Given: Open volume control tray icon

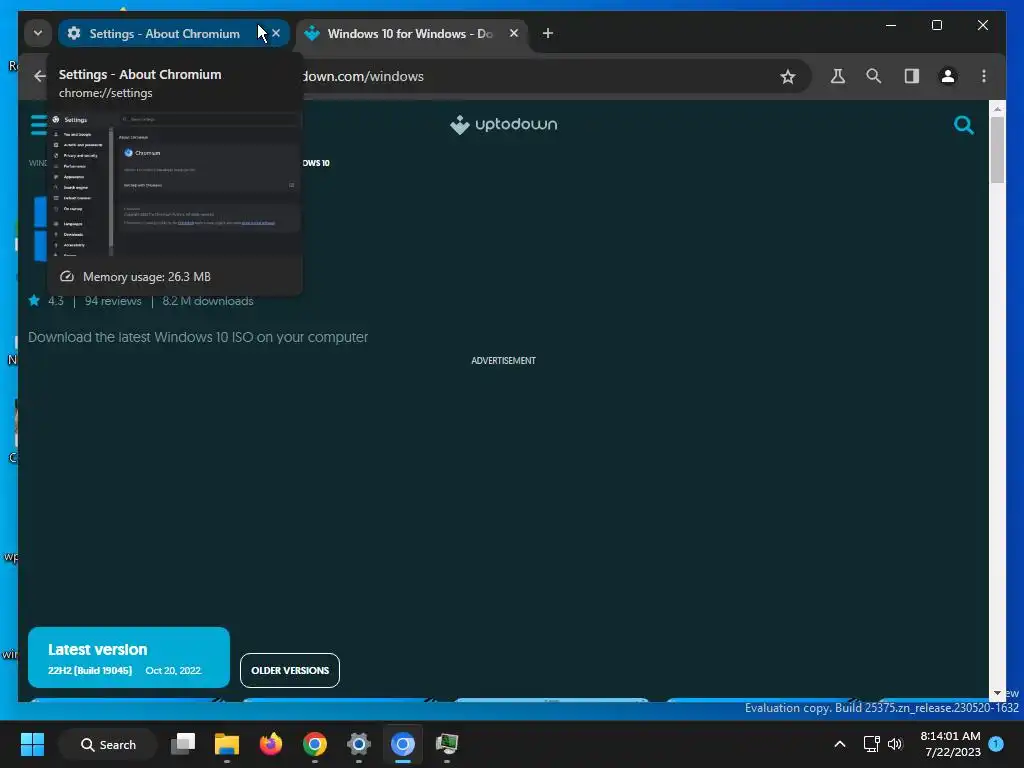Looking at the screenshot, I should (895, 744).
